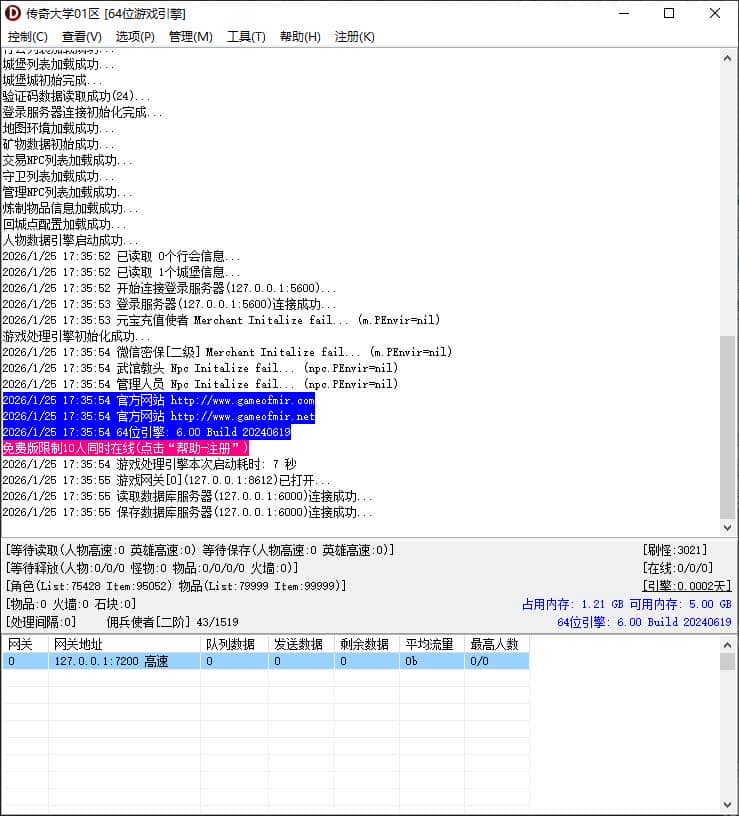Click the 网关 column header
This screenshot has height=816, width=739.
(x=25, y=644)
